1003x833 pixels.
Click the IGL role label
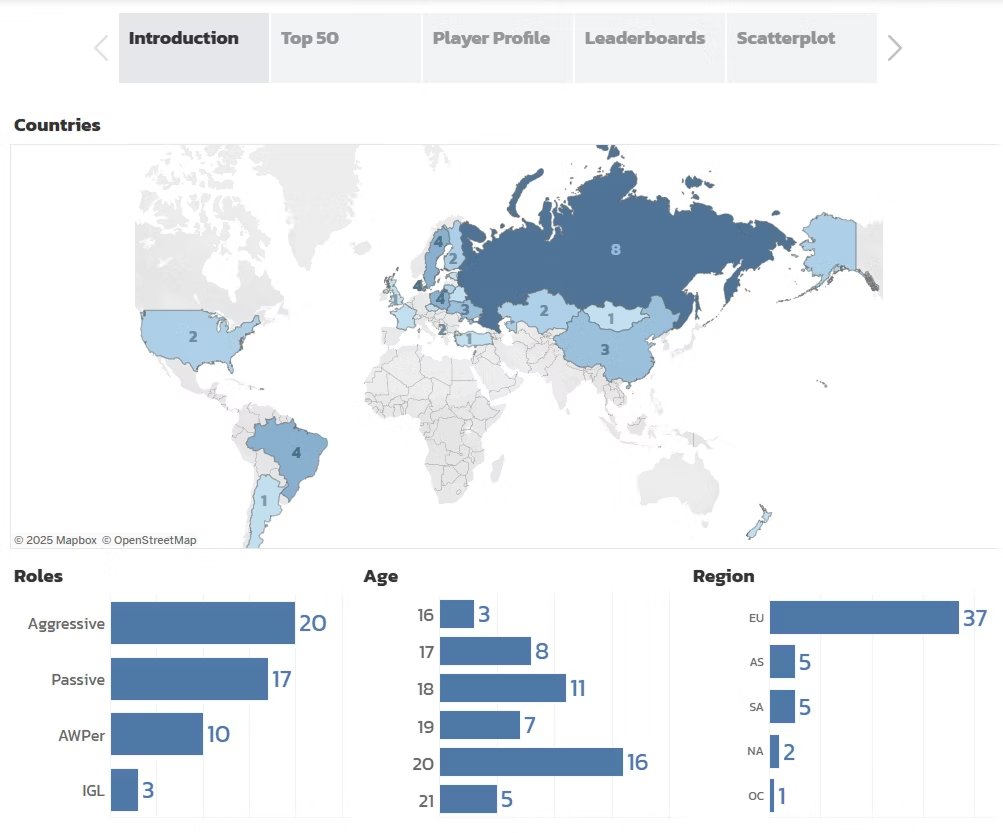93,791
